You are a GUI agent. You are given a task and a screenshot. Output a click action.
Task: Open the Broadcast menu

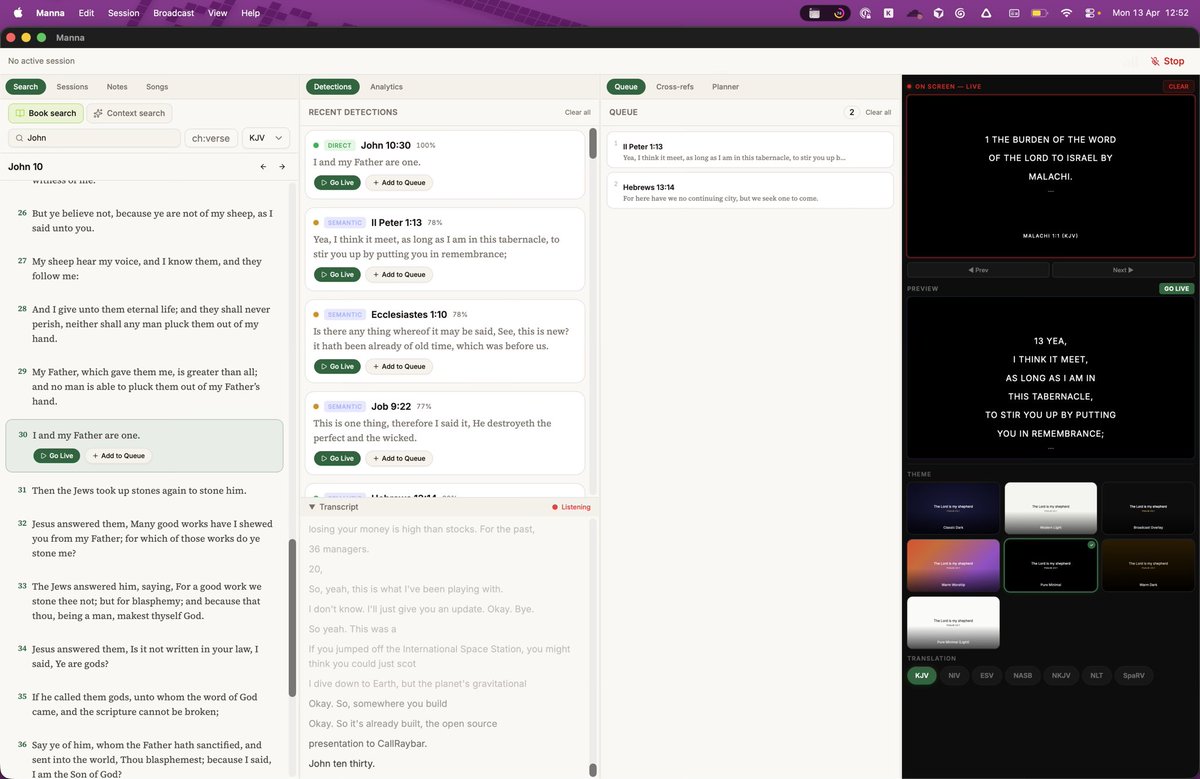(x=174, y=13)
